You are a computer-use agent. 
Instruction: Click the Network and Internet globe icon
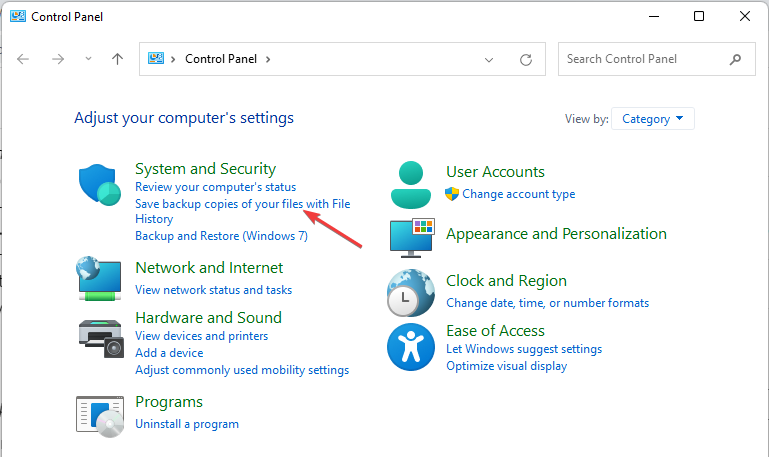[x=100, y=279]
